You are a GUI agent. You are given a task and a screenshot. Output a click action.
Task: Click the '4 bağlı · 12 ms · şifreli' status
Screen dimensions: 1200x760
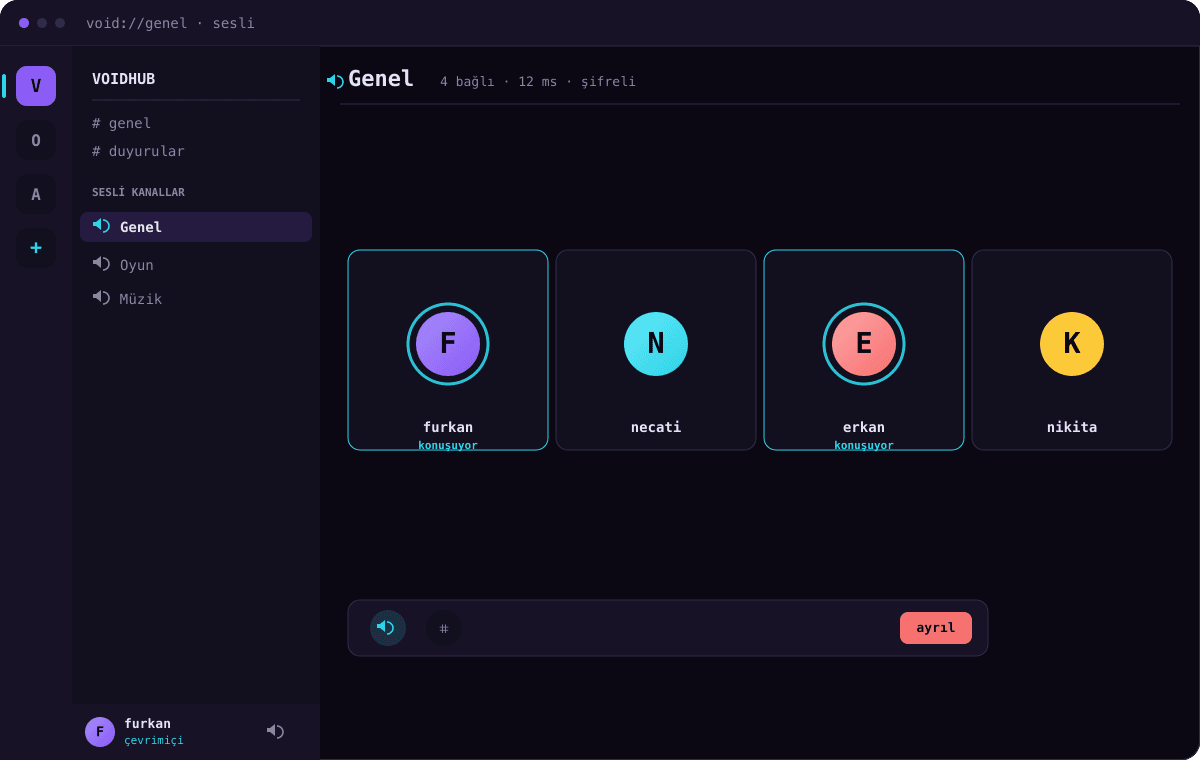tap(538, 81)
